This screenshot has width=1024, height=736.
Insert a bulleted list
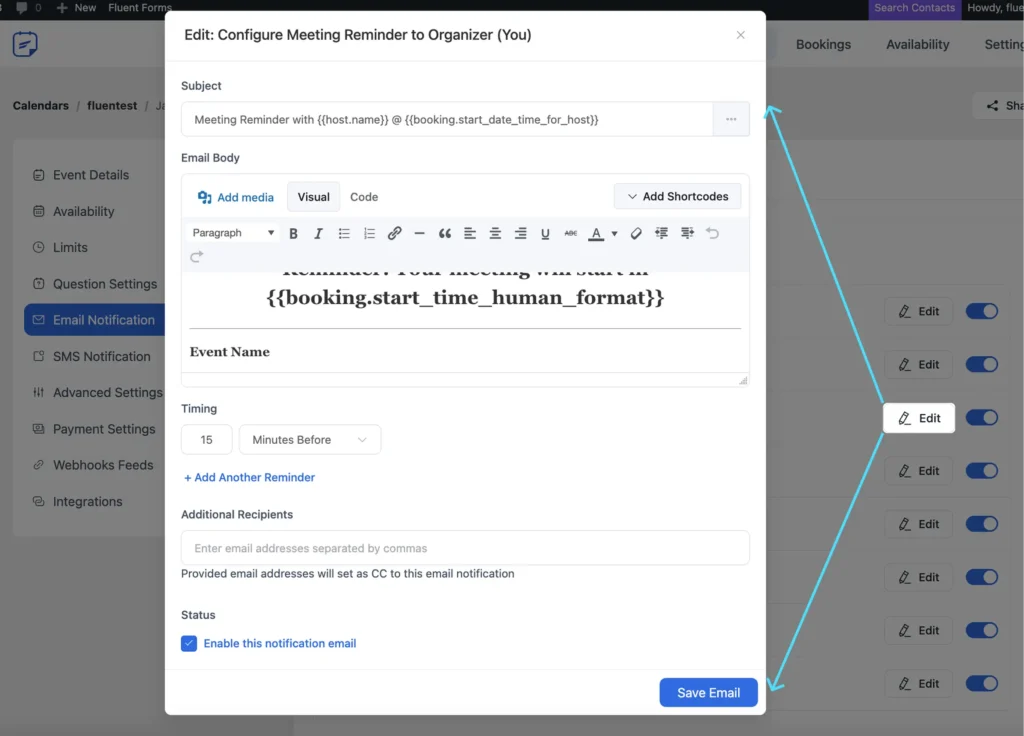344,233
